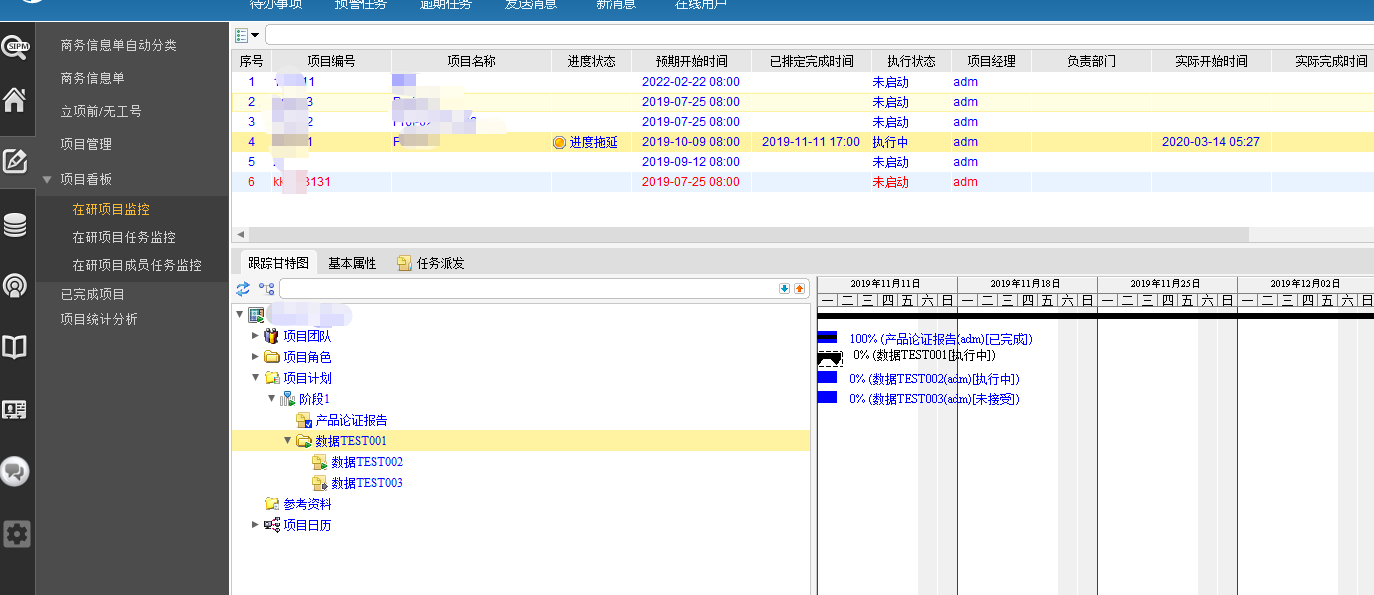Collapse the 项目计划 tree node
Image resolution: width=1374 pixels, height=595 pixels.
[255, 378]
